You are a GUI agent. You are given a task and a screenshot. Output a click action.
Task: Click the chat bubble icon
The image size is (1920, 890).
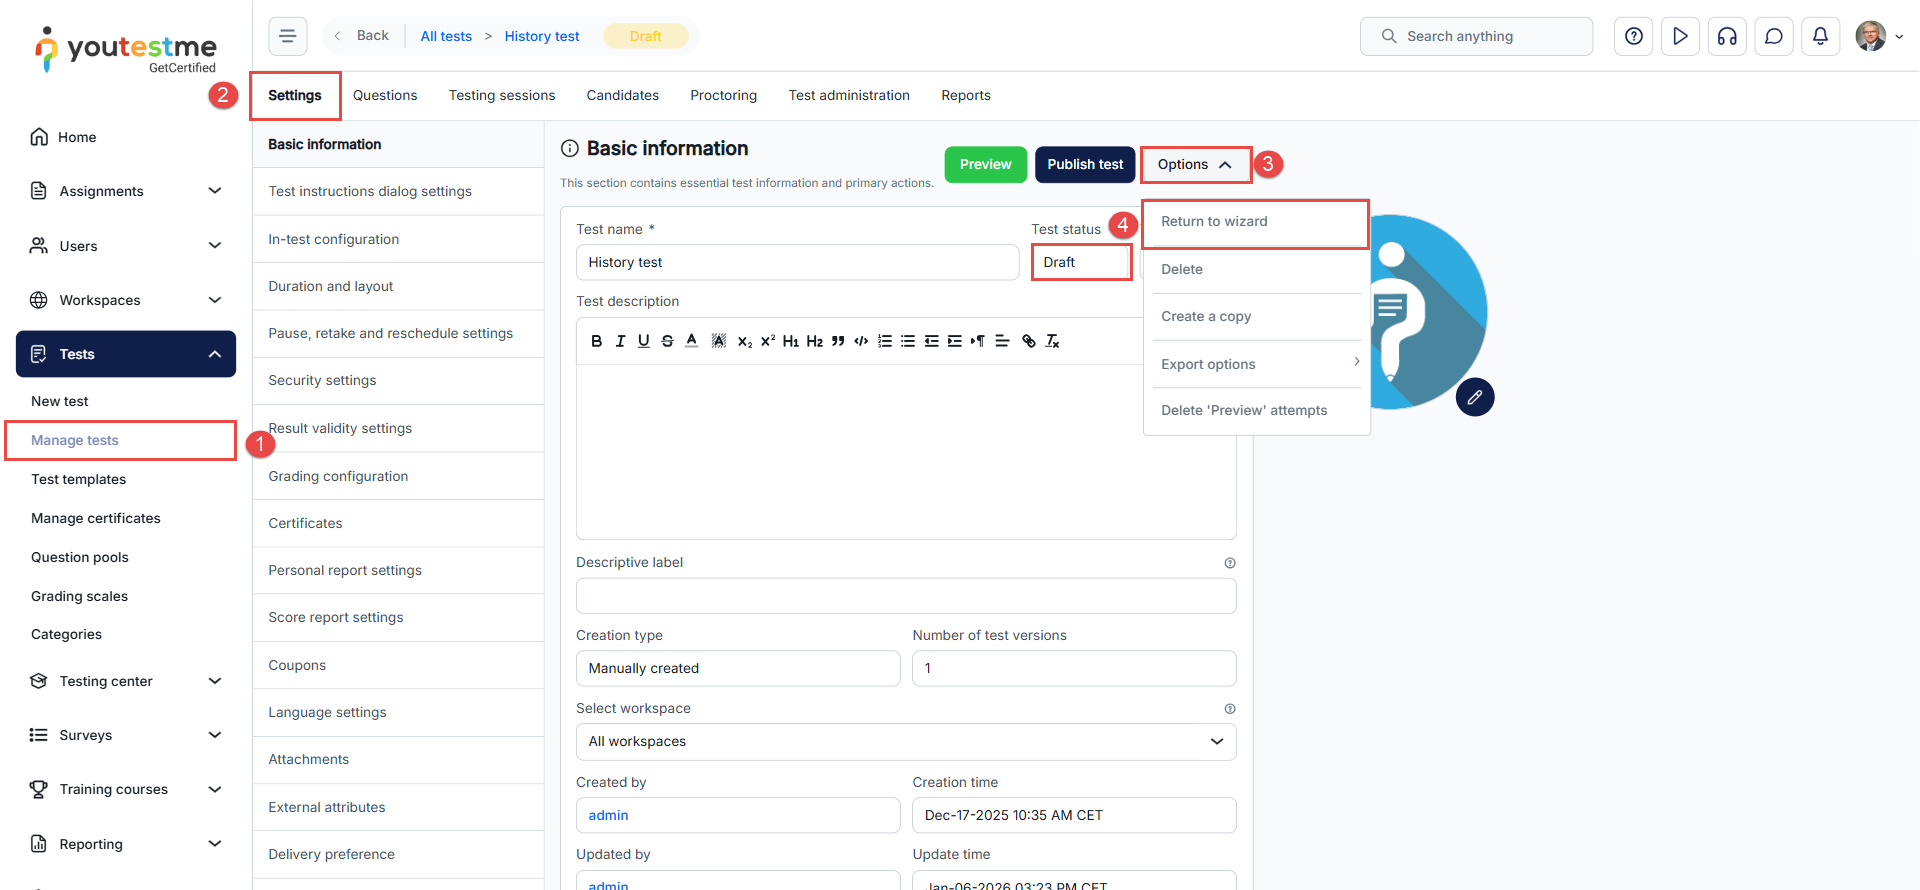[x=1774, y=36]
